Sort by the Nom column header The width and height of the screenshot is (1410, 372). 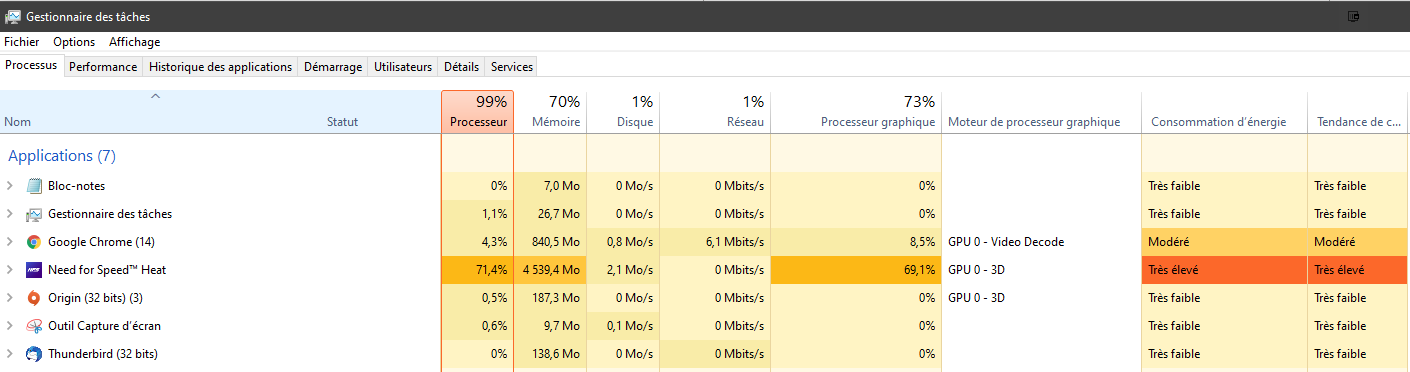click(18, 122)
